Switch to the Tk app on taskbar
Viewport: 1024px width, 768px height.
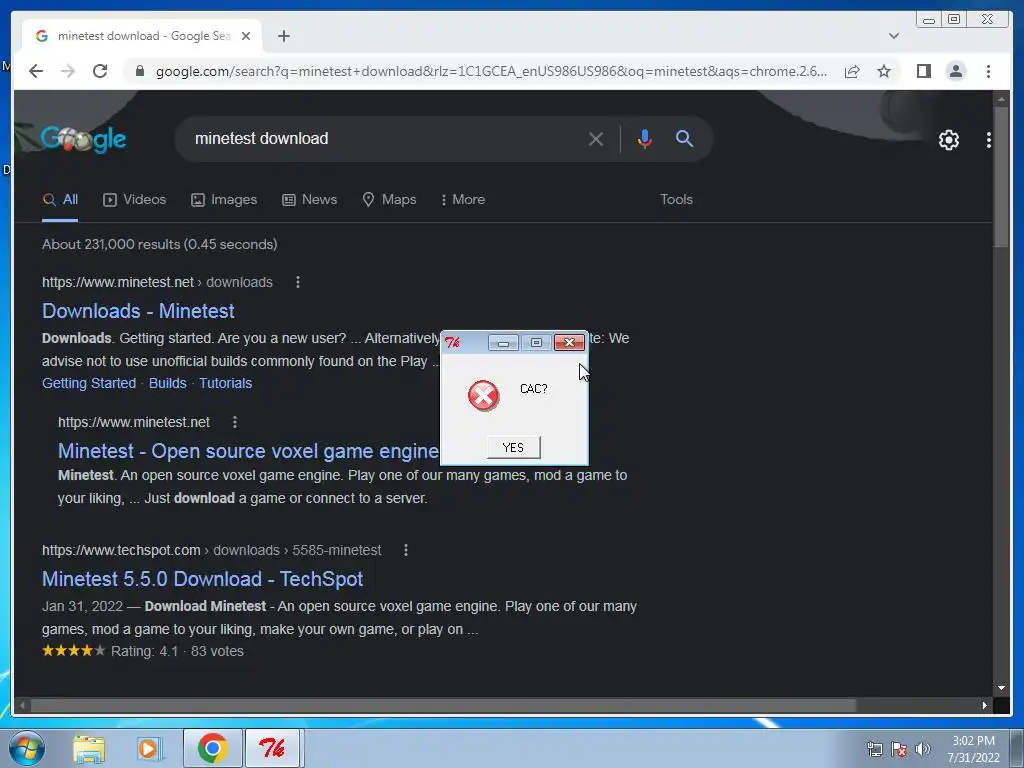point(272,748)
